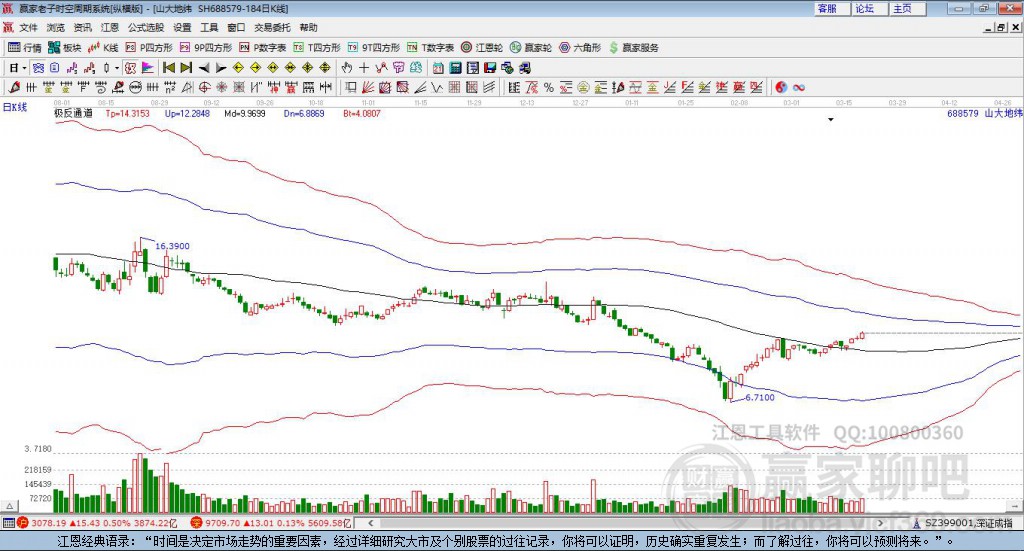Open the P四方形 tool
The image size is (1024, 551).
[149, 48]
